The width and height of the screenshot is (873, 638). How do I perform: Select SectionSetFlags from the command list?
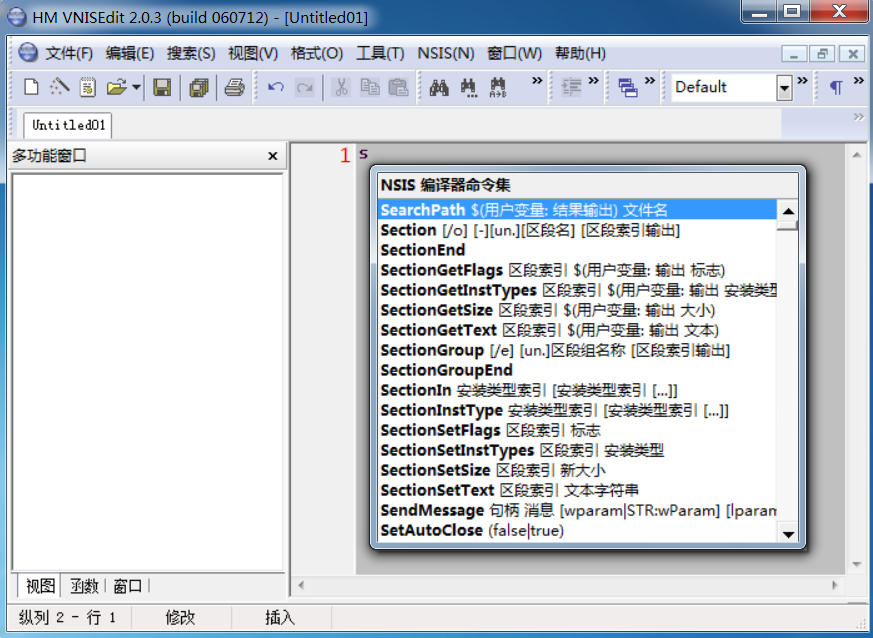(577, 430)
